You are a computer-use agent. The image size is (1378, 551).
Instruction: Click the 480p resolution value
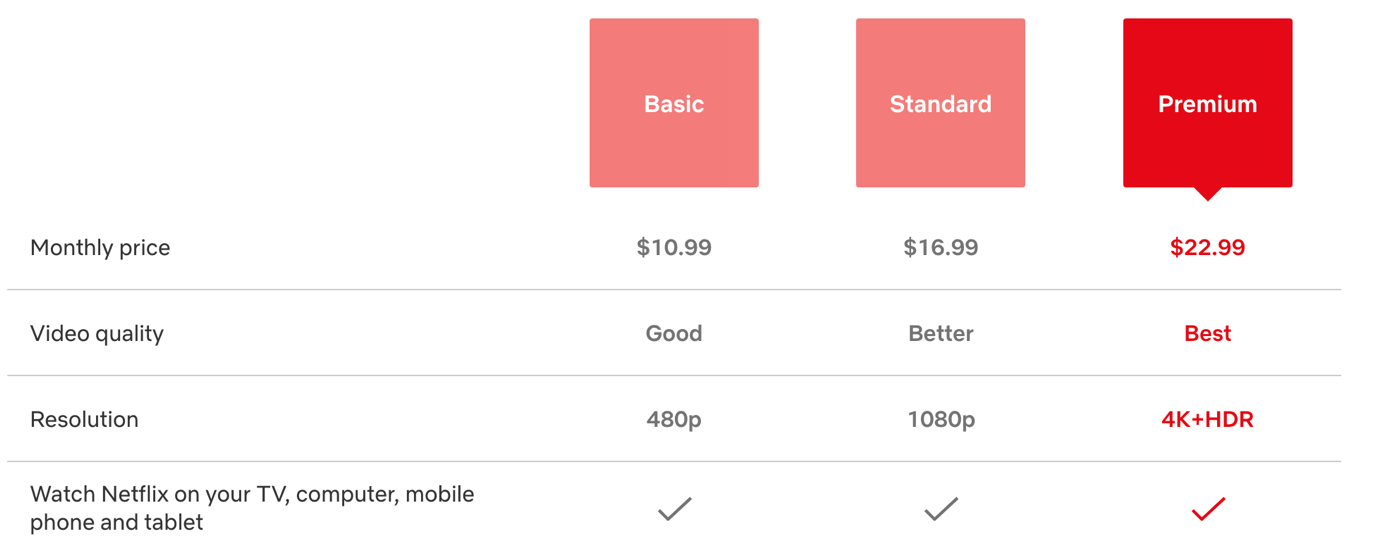click(x=674, y=420)
